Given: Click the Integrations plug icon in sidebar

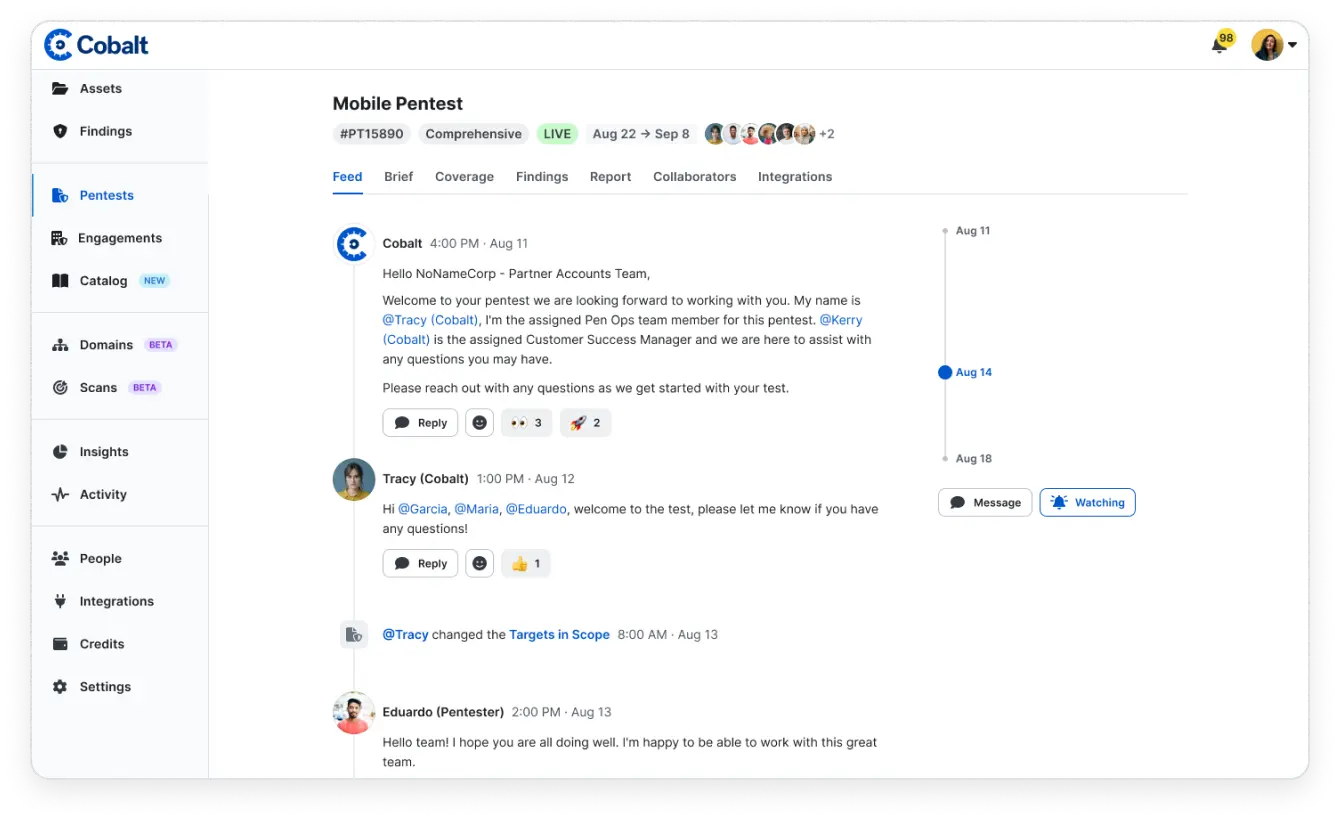Looking at the screenshot, I should [x=60, y=601].
